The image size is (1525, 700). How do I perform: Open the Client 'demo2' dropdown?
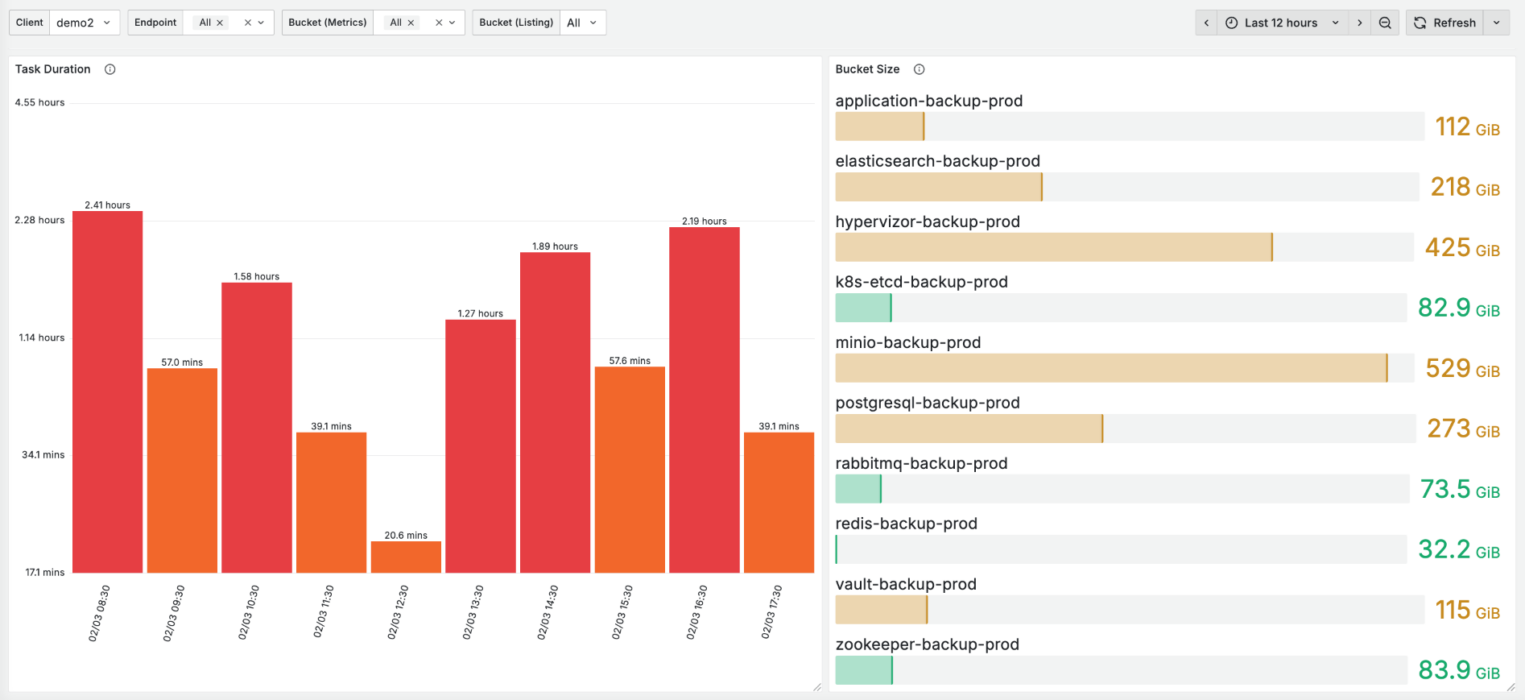[x=84, y=23]
